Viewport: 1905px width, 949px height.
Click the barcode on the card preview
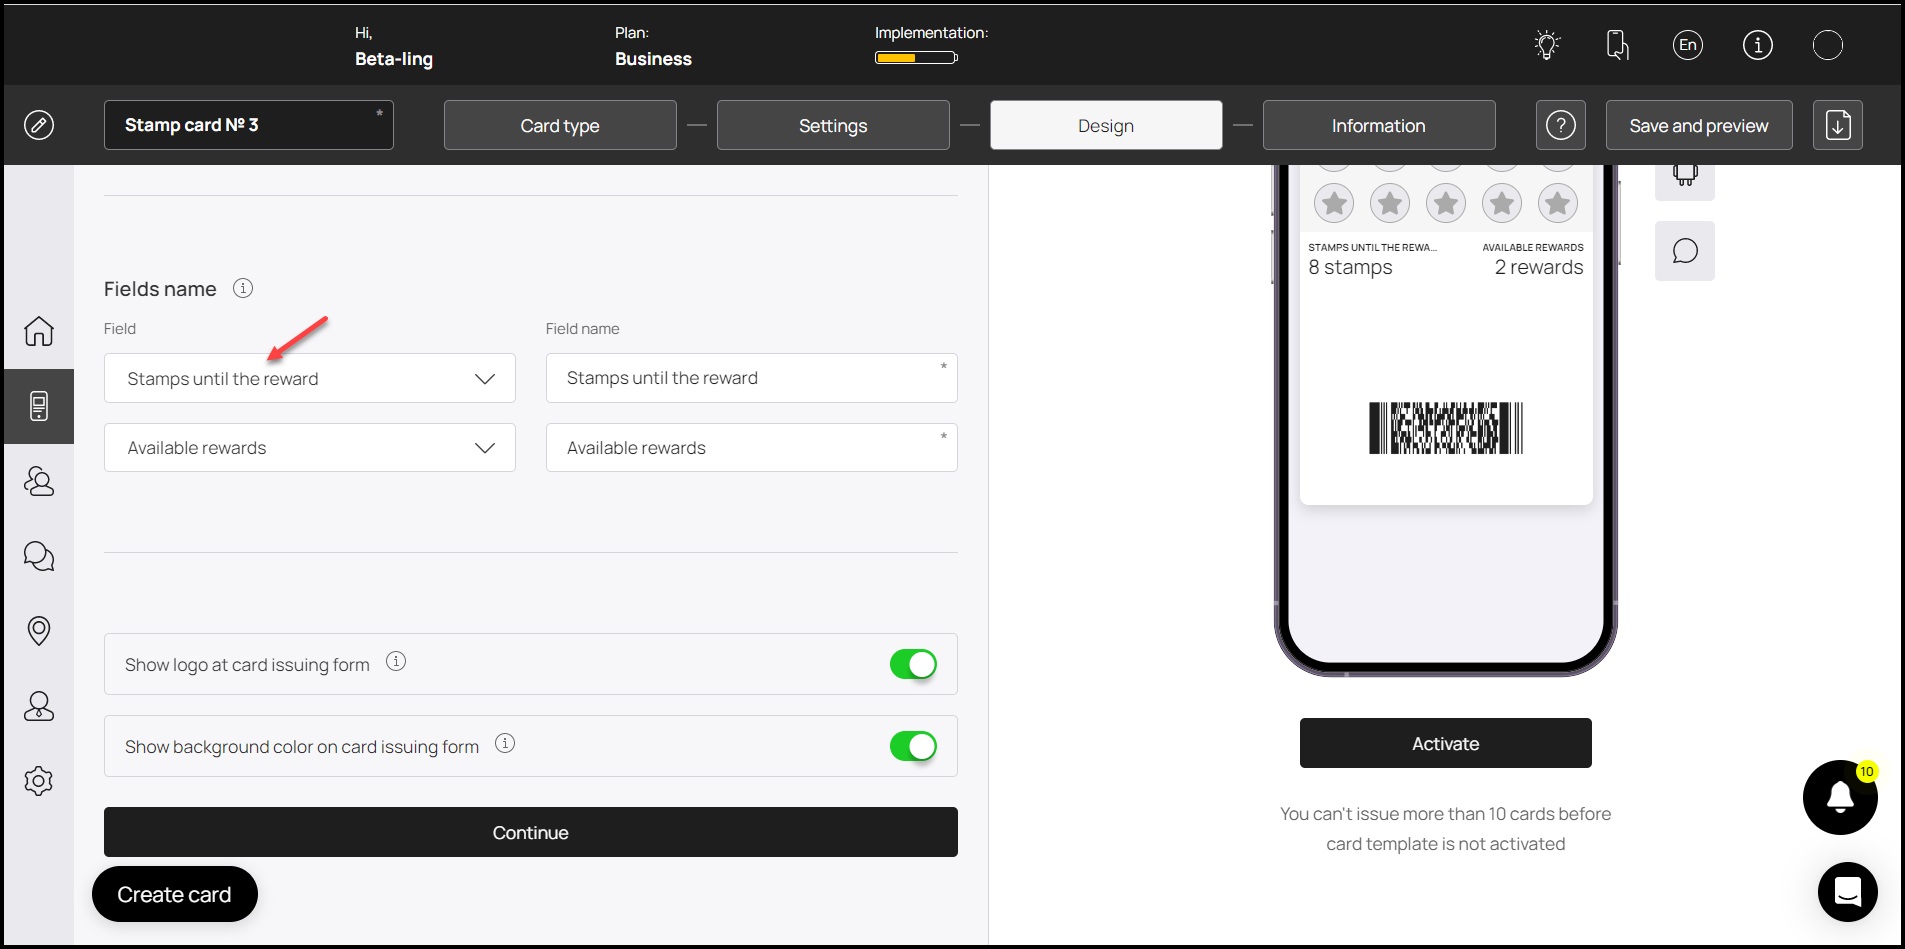tap(1446, 428)
